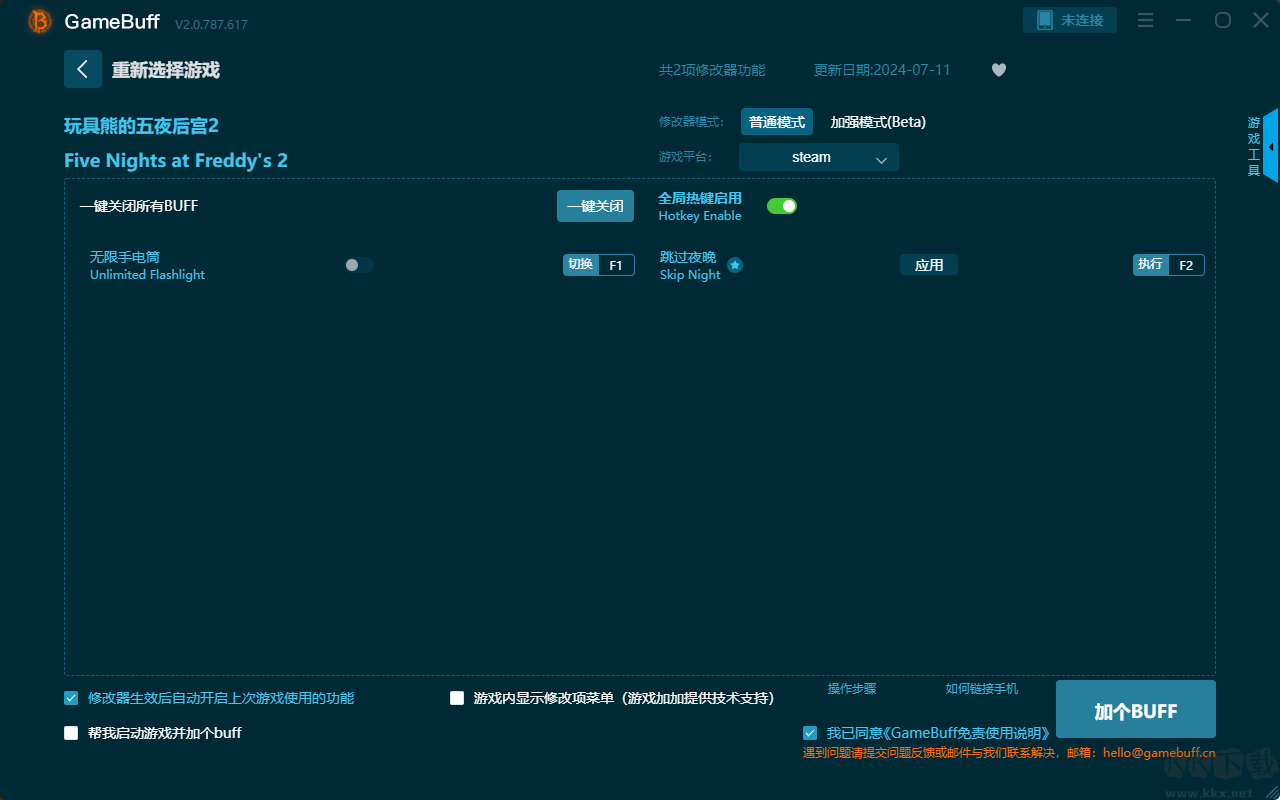
Task: Open the 操作步骤 link
Action: pyautogui.click(x=852, y=689)
